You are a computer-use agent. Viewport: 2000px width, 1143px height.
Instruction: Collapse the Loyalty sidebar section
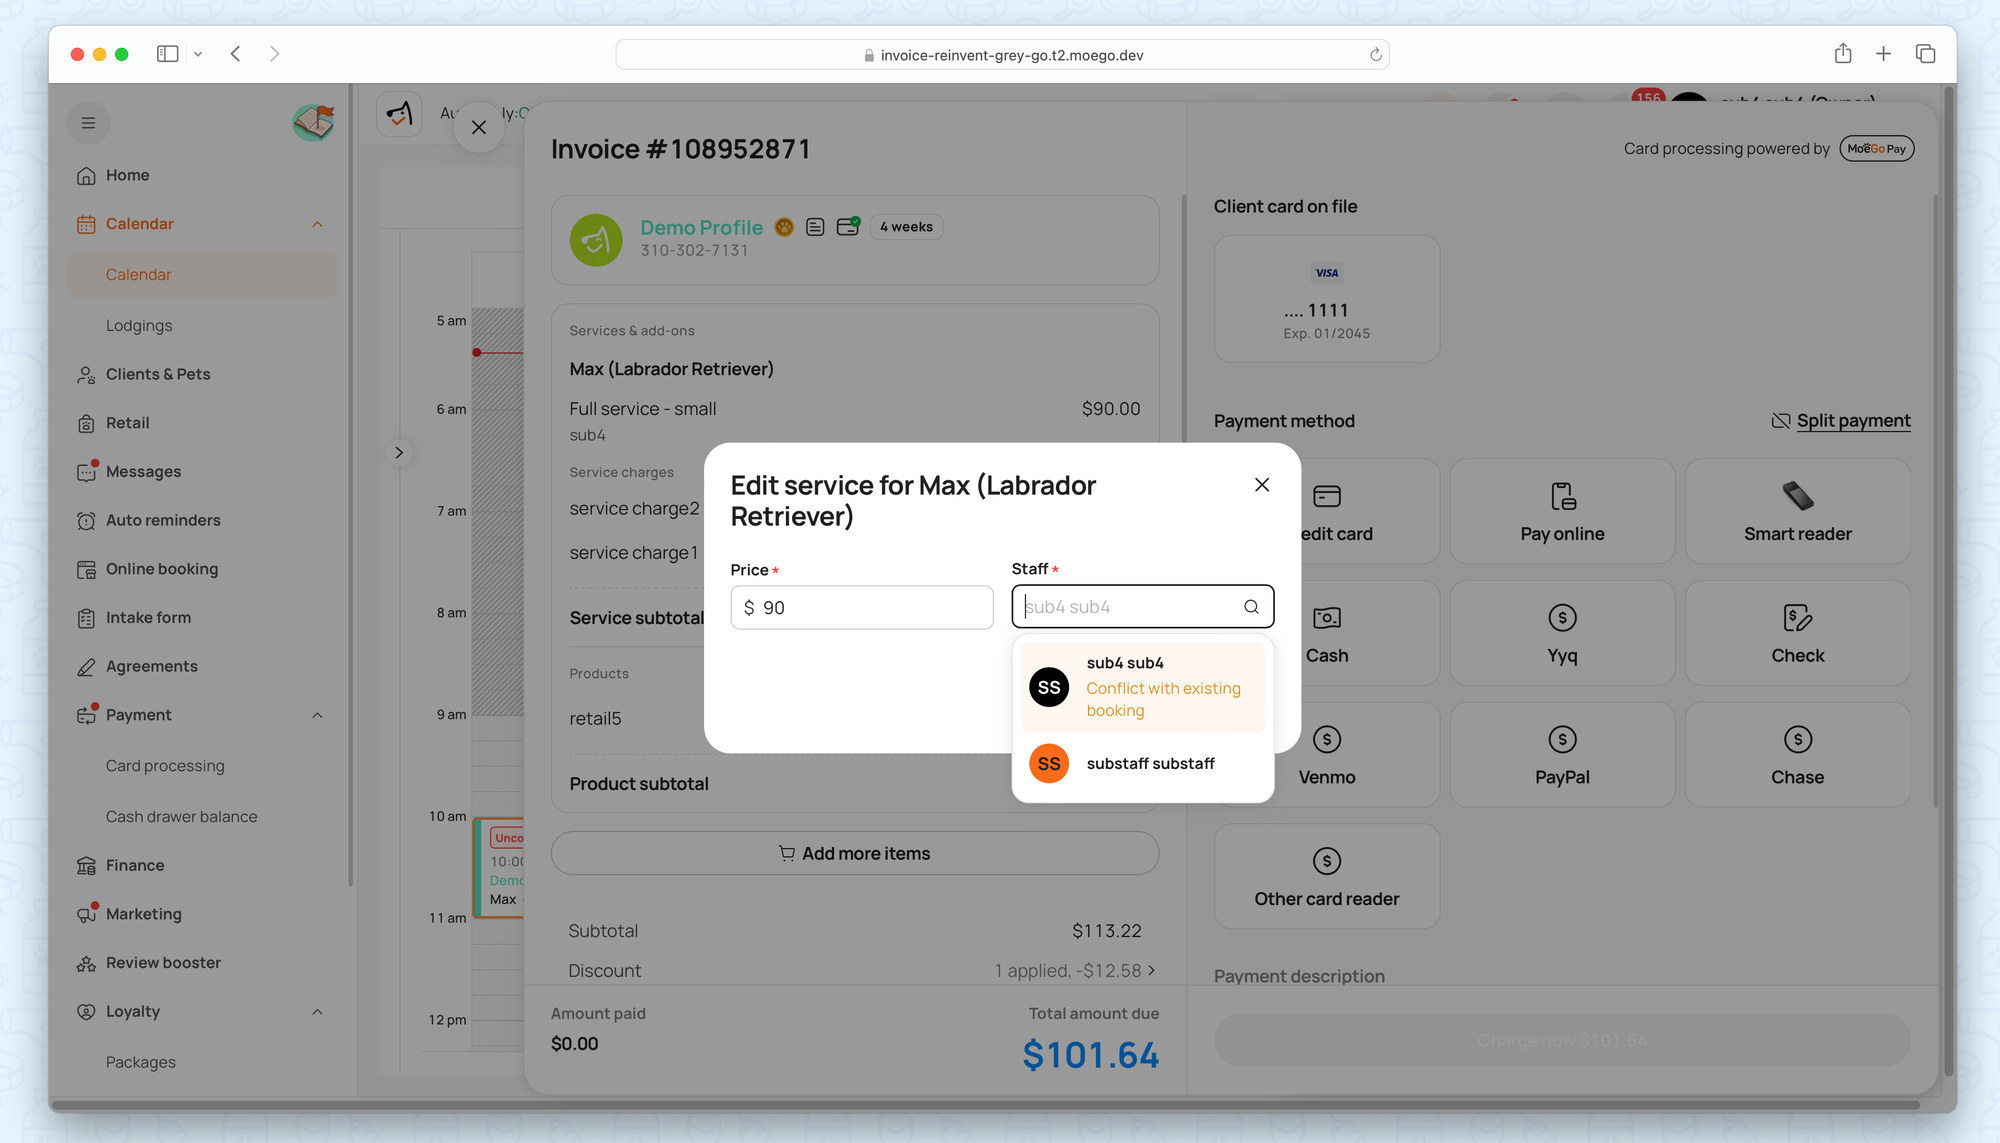click(317, 1012)
